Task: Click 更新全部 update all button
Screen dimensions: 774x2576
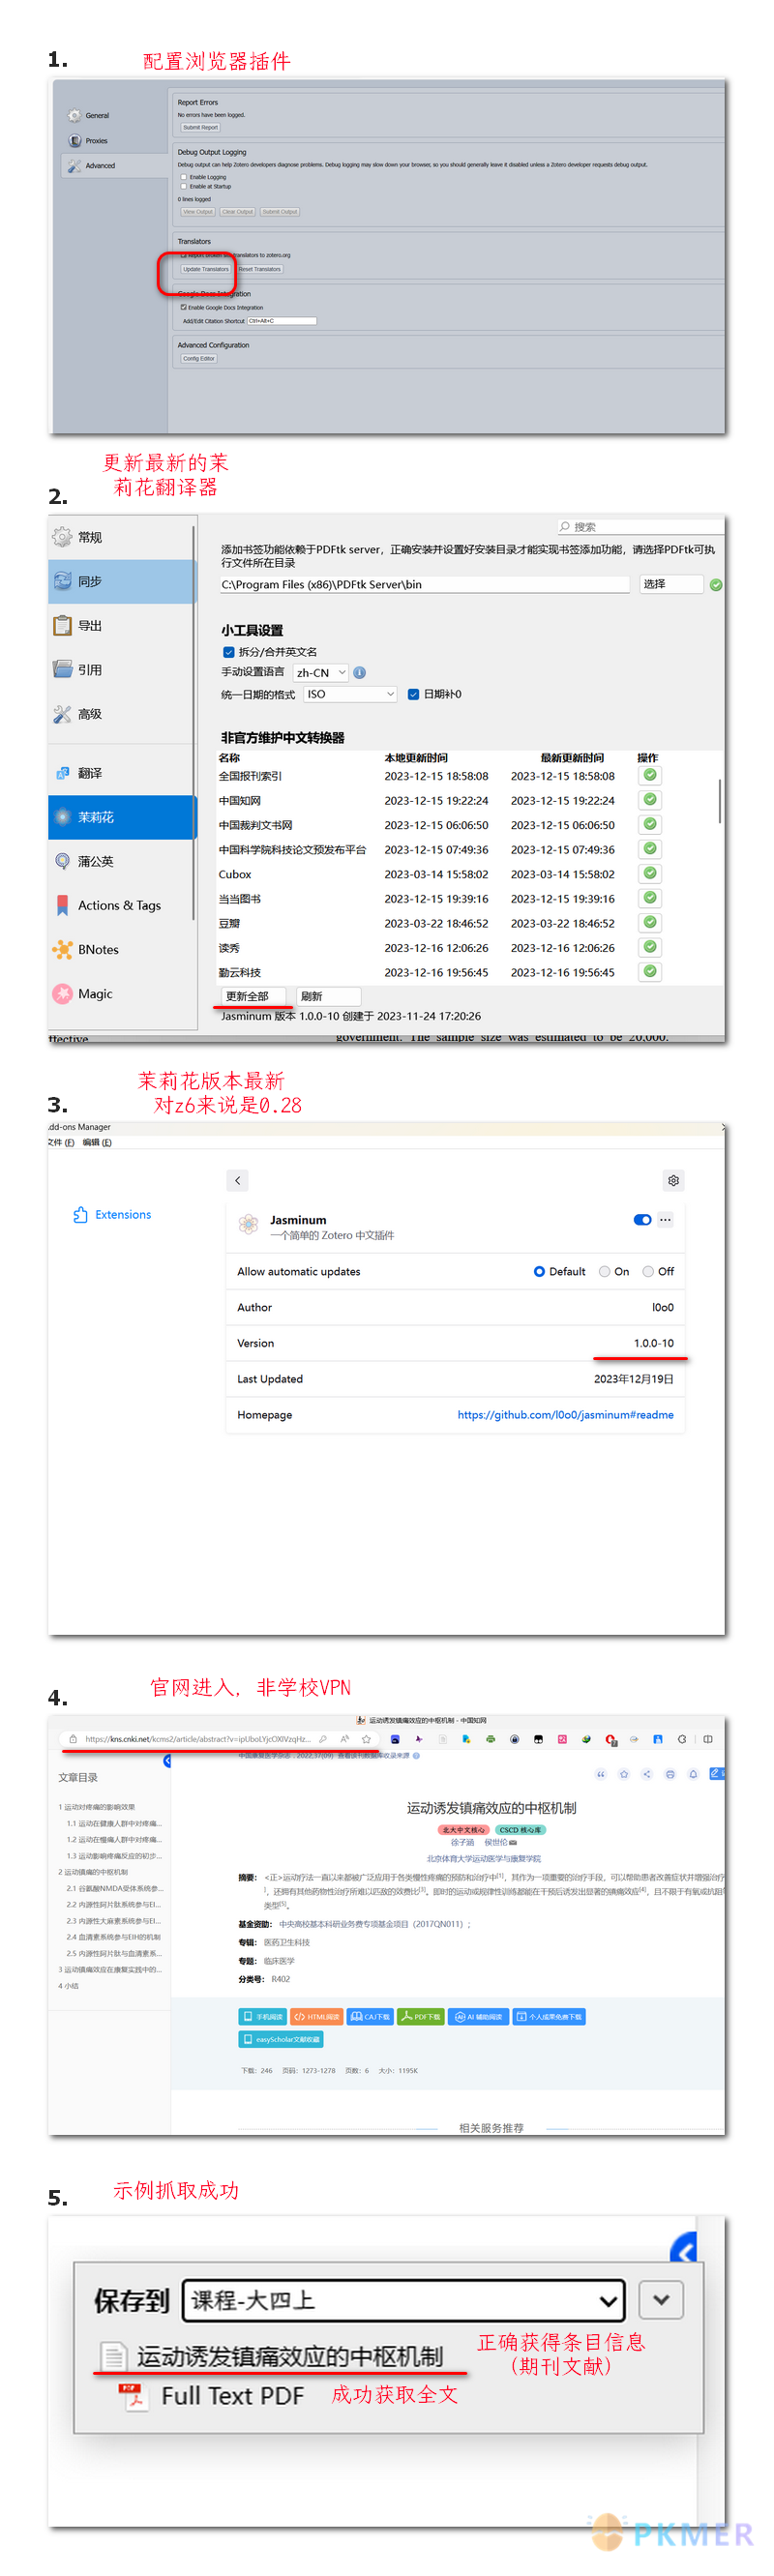Action: pos(254,996)
